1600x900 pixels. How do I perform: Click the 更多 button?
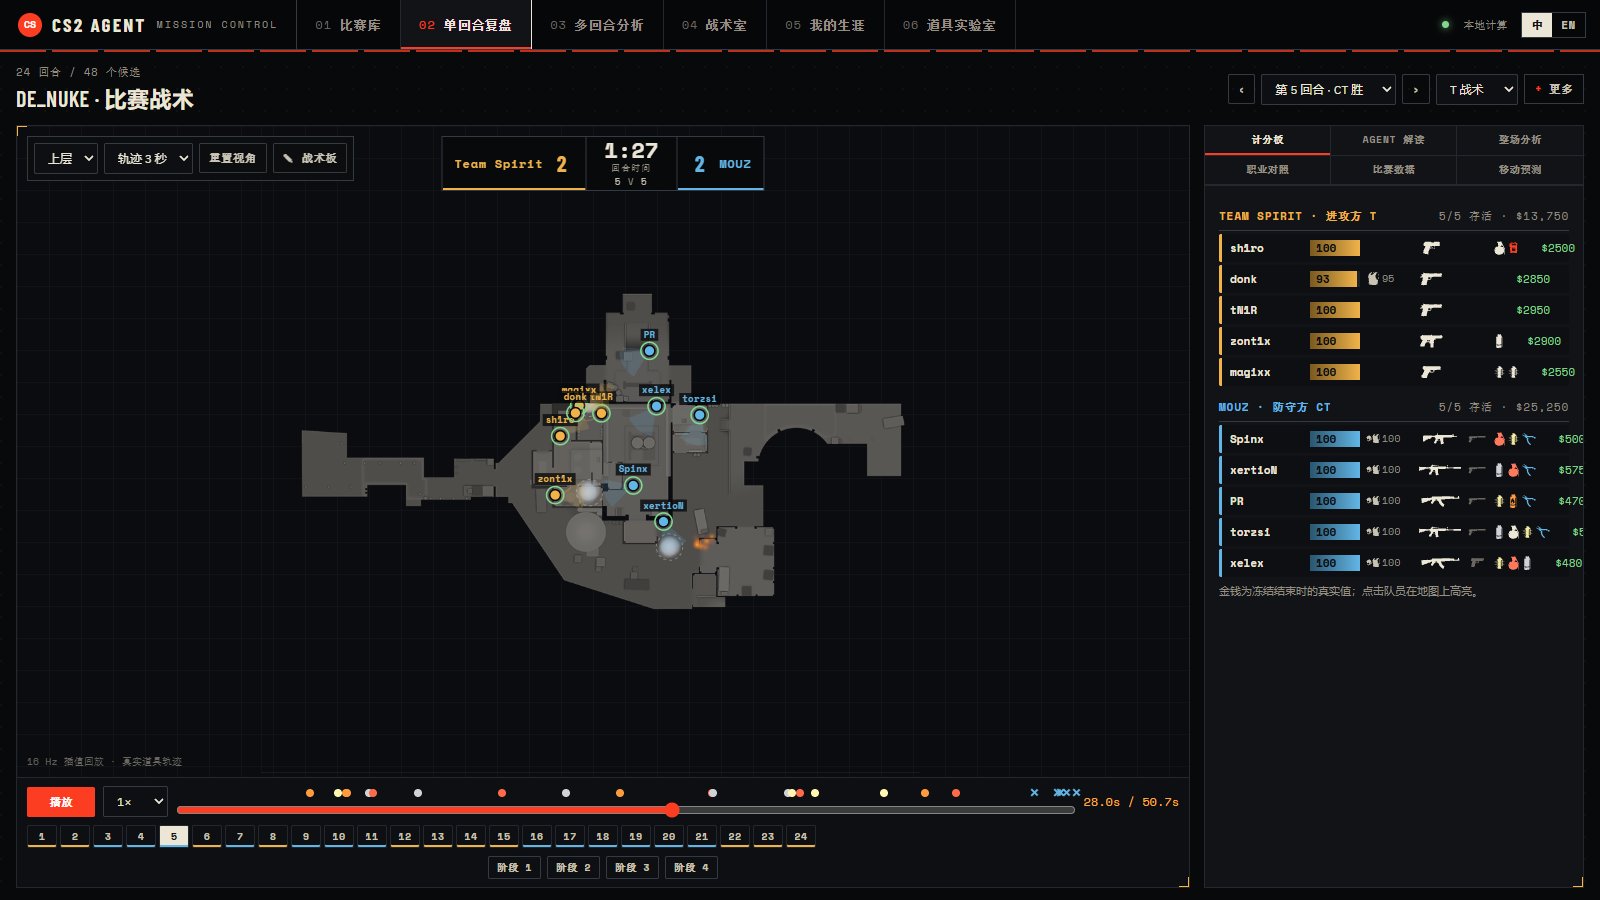tap(1554, 89)
